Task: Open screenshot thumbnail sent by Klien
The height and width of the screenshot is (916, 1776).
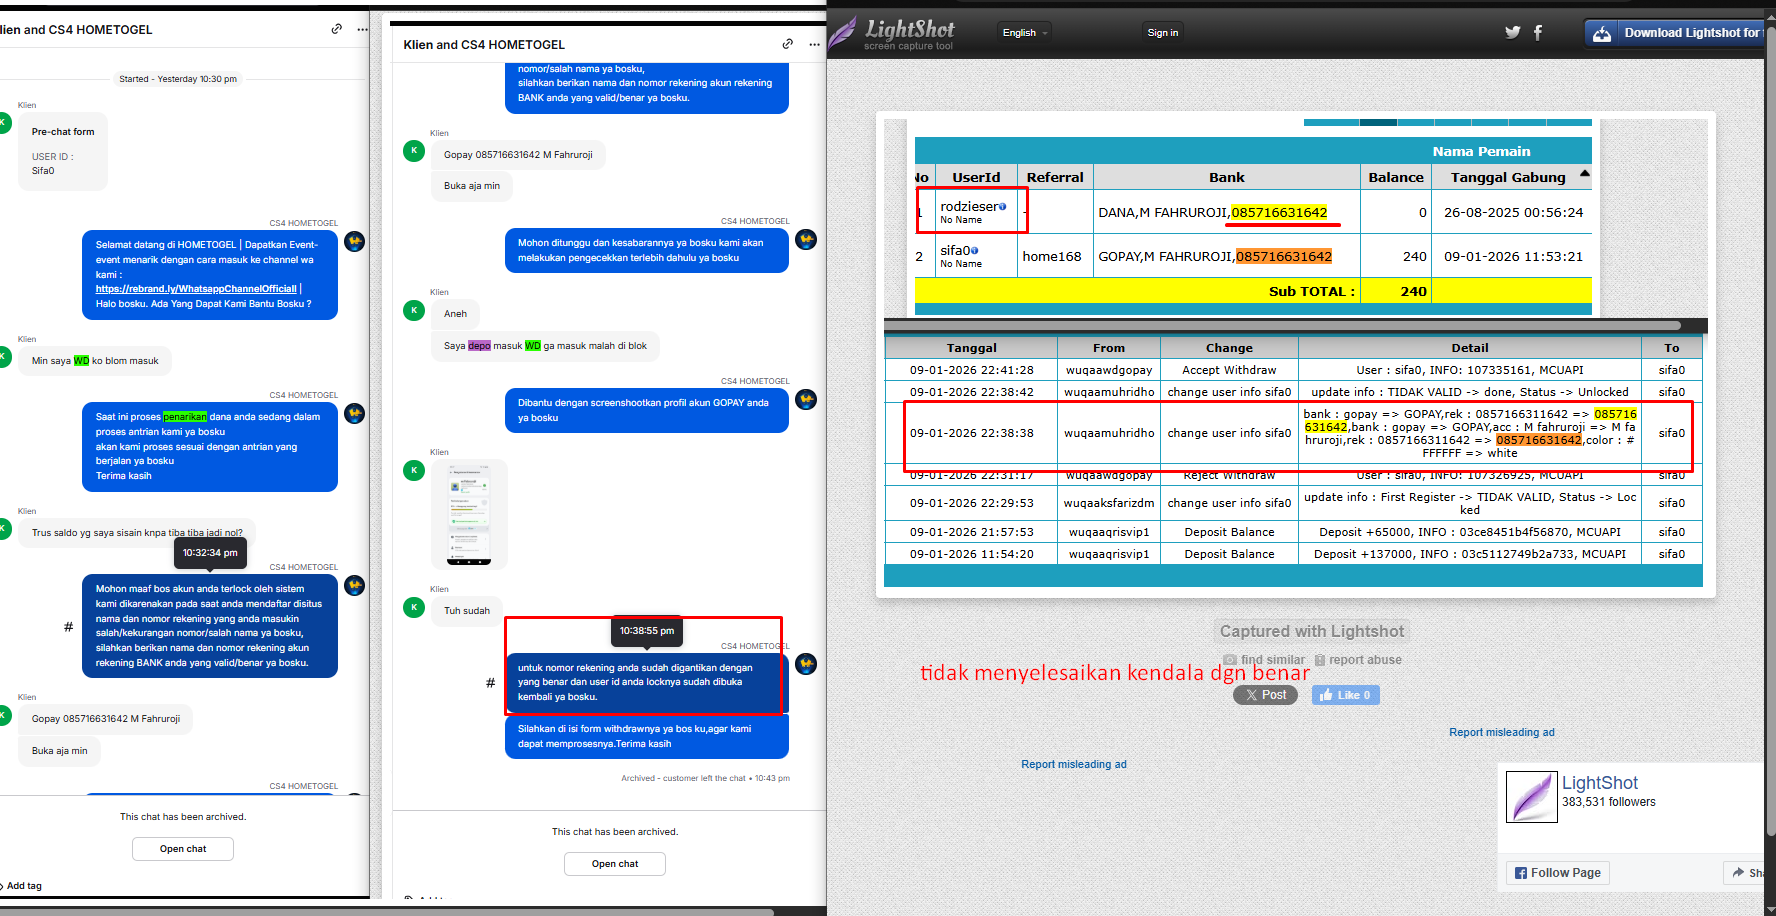Action: (x=469, y=515)
